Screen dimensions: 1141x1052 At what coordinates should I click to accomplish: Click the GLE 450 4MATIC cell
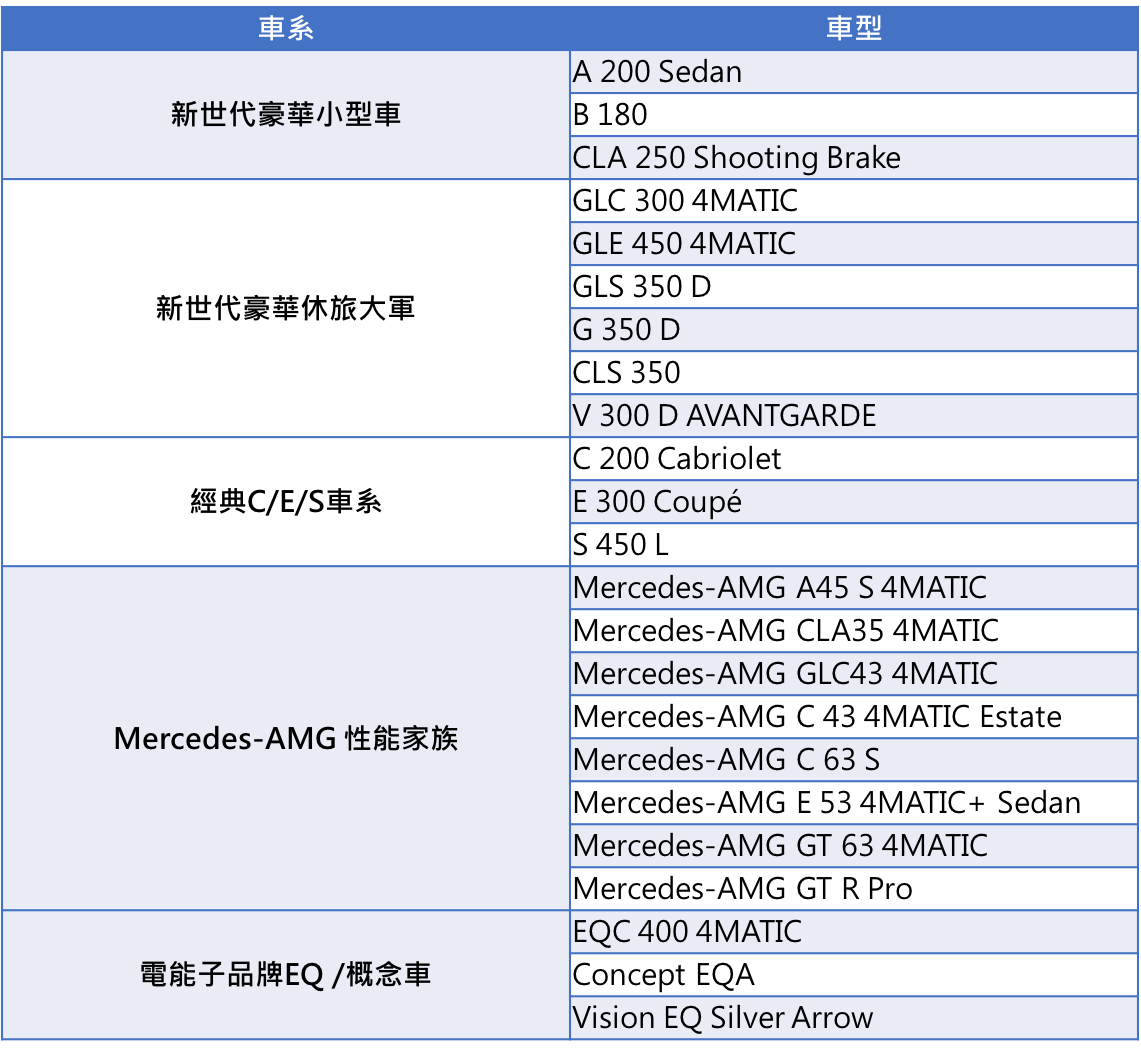pyautogui.click(x=854, y=243)
